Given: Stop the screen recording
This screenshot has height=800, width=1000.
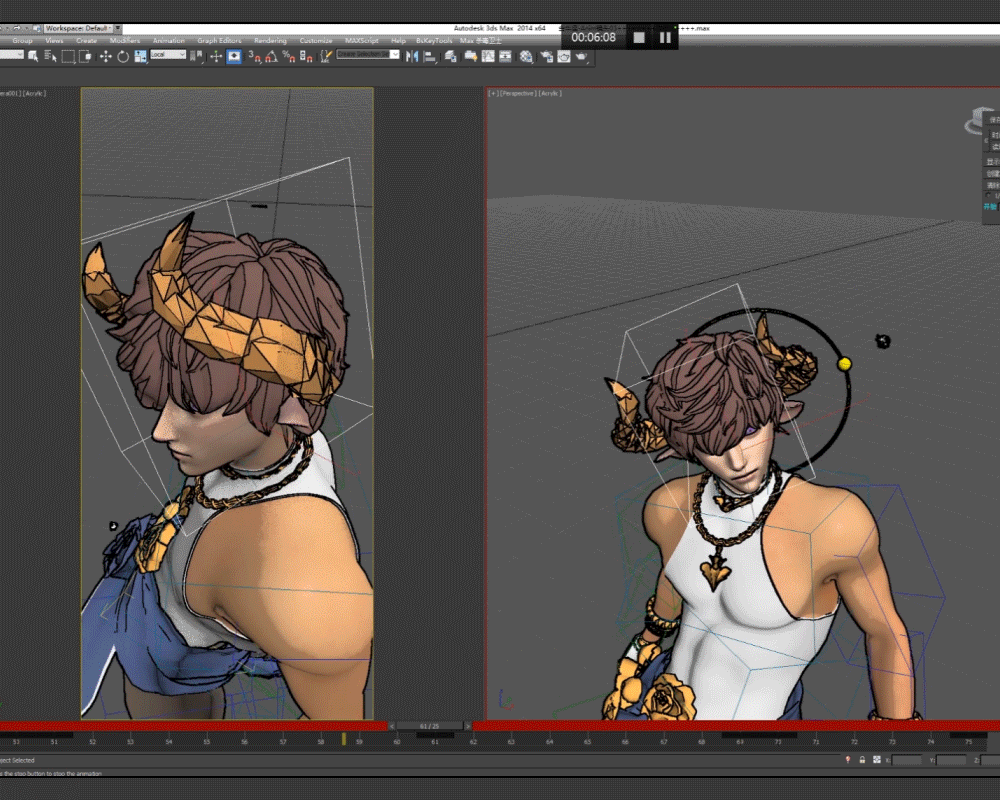Looking at the screenshot, I should coord(639,38).
